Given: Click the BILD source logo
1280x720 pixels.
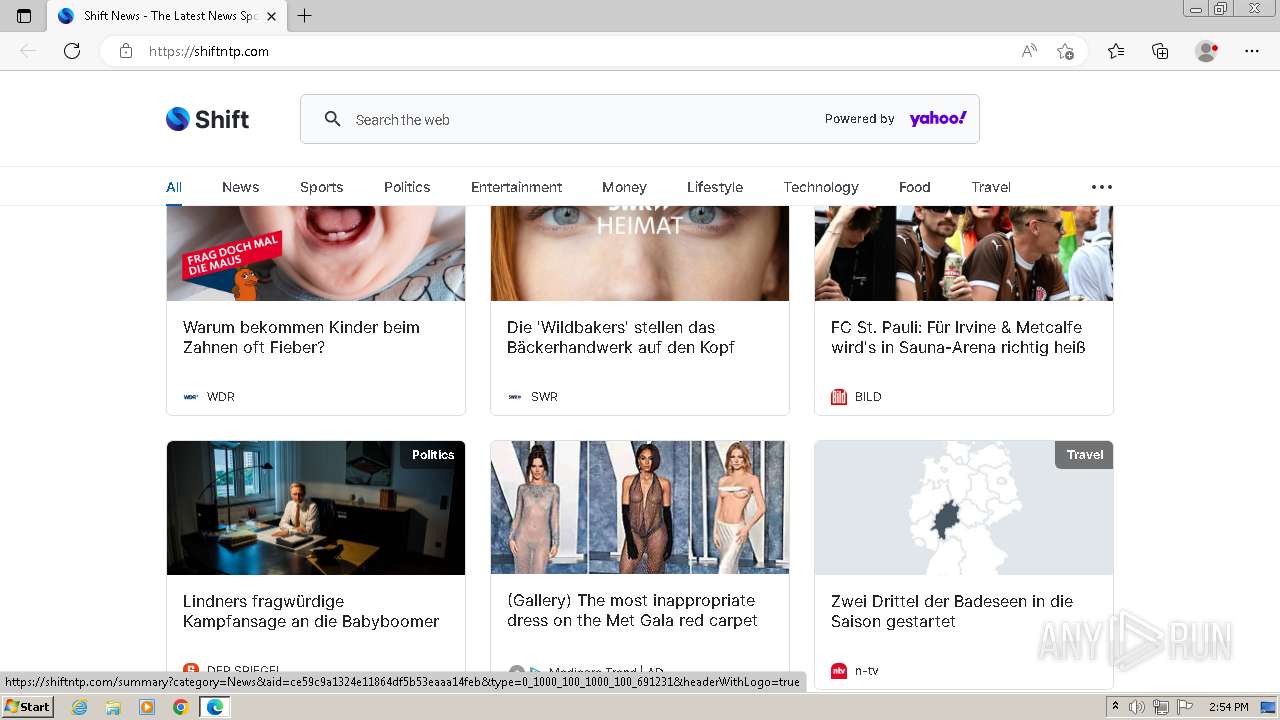Looking at the screenshot, I should [839, 397].
